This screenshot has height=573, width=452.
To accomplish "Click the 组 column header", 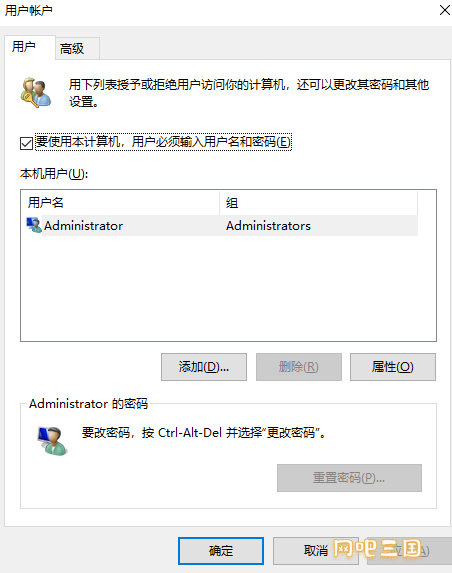I will (319, 202).
